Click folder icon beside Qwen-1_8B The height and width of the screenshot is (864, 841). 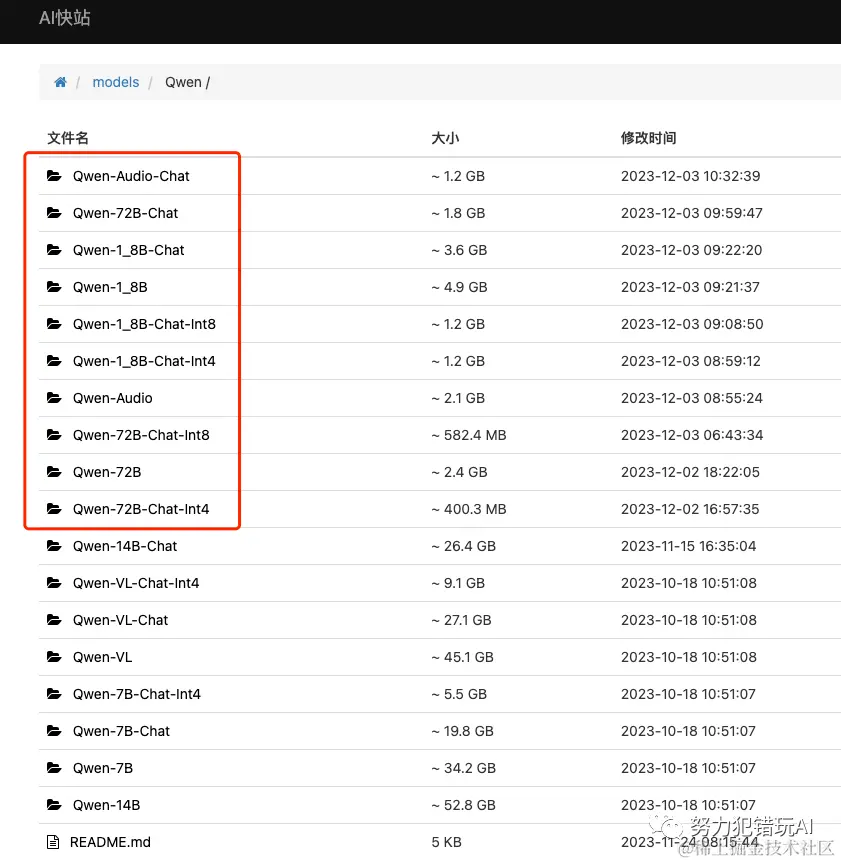tap(54, 287)
